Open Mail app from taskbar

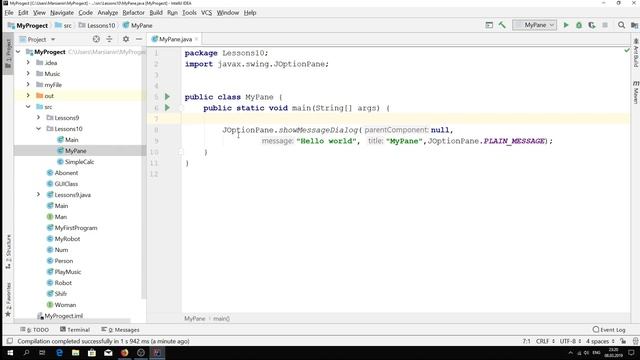pyautogui.click(x=108, y=353)
